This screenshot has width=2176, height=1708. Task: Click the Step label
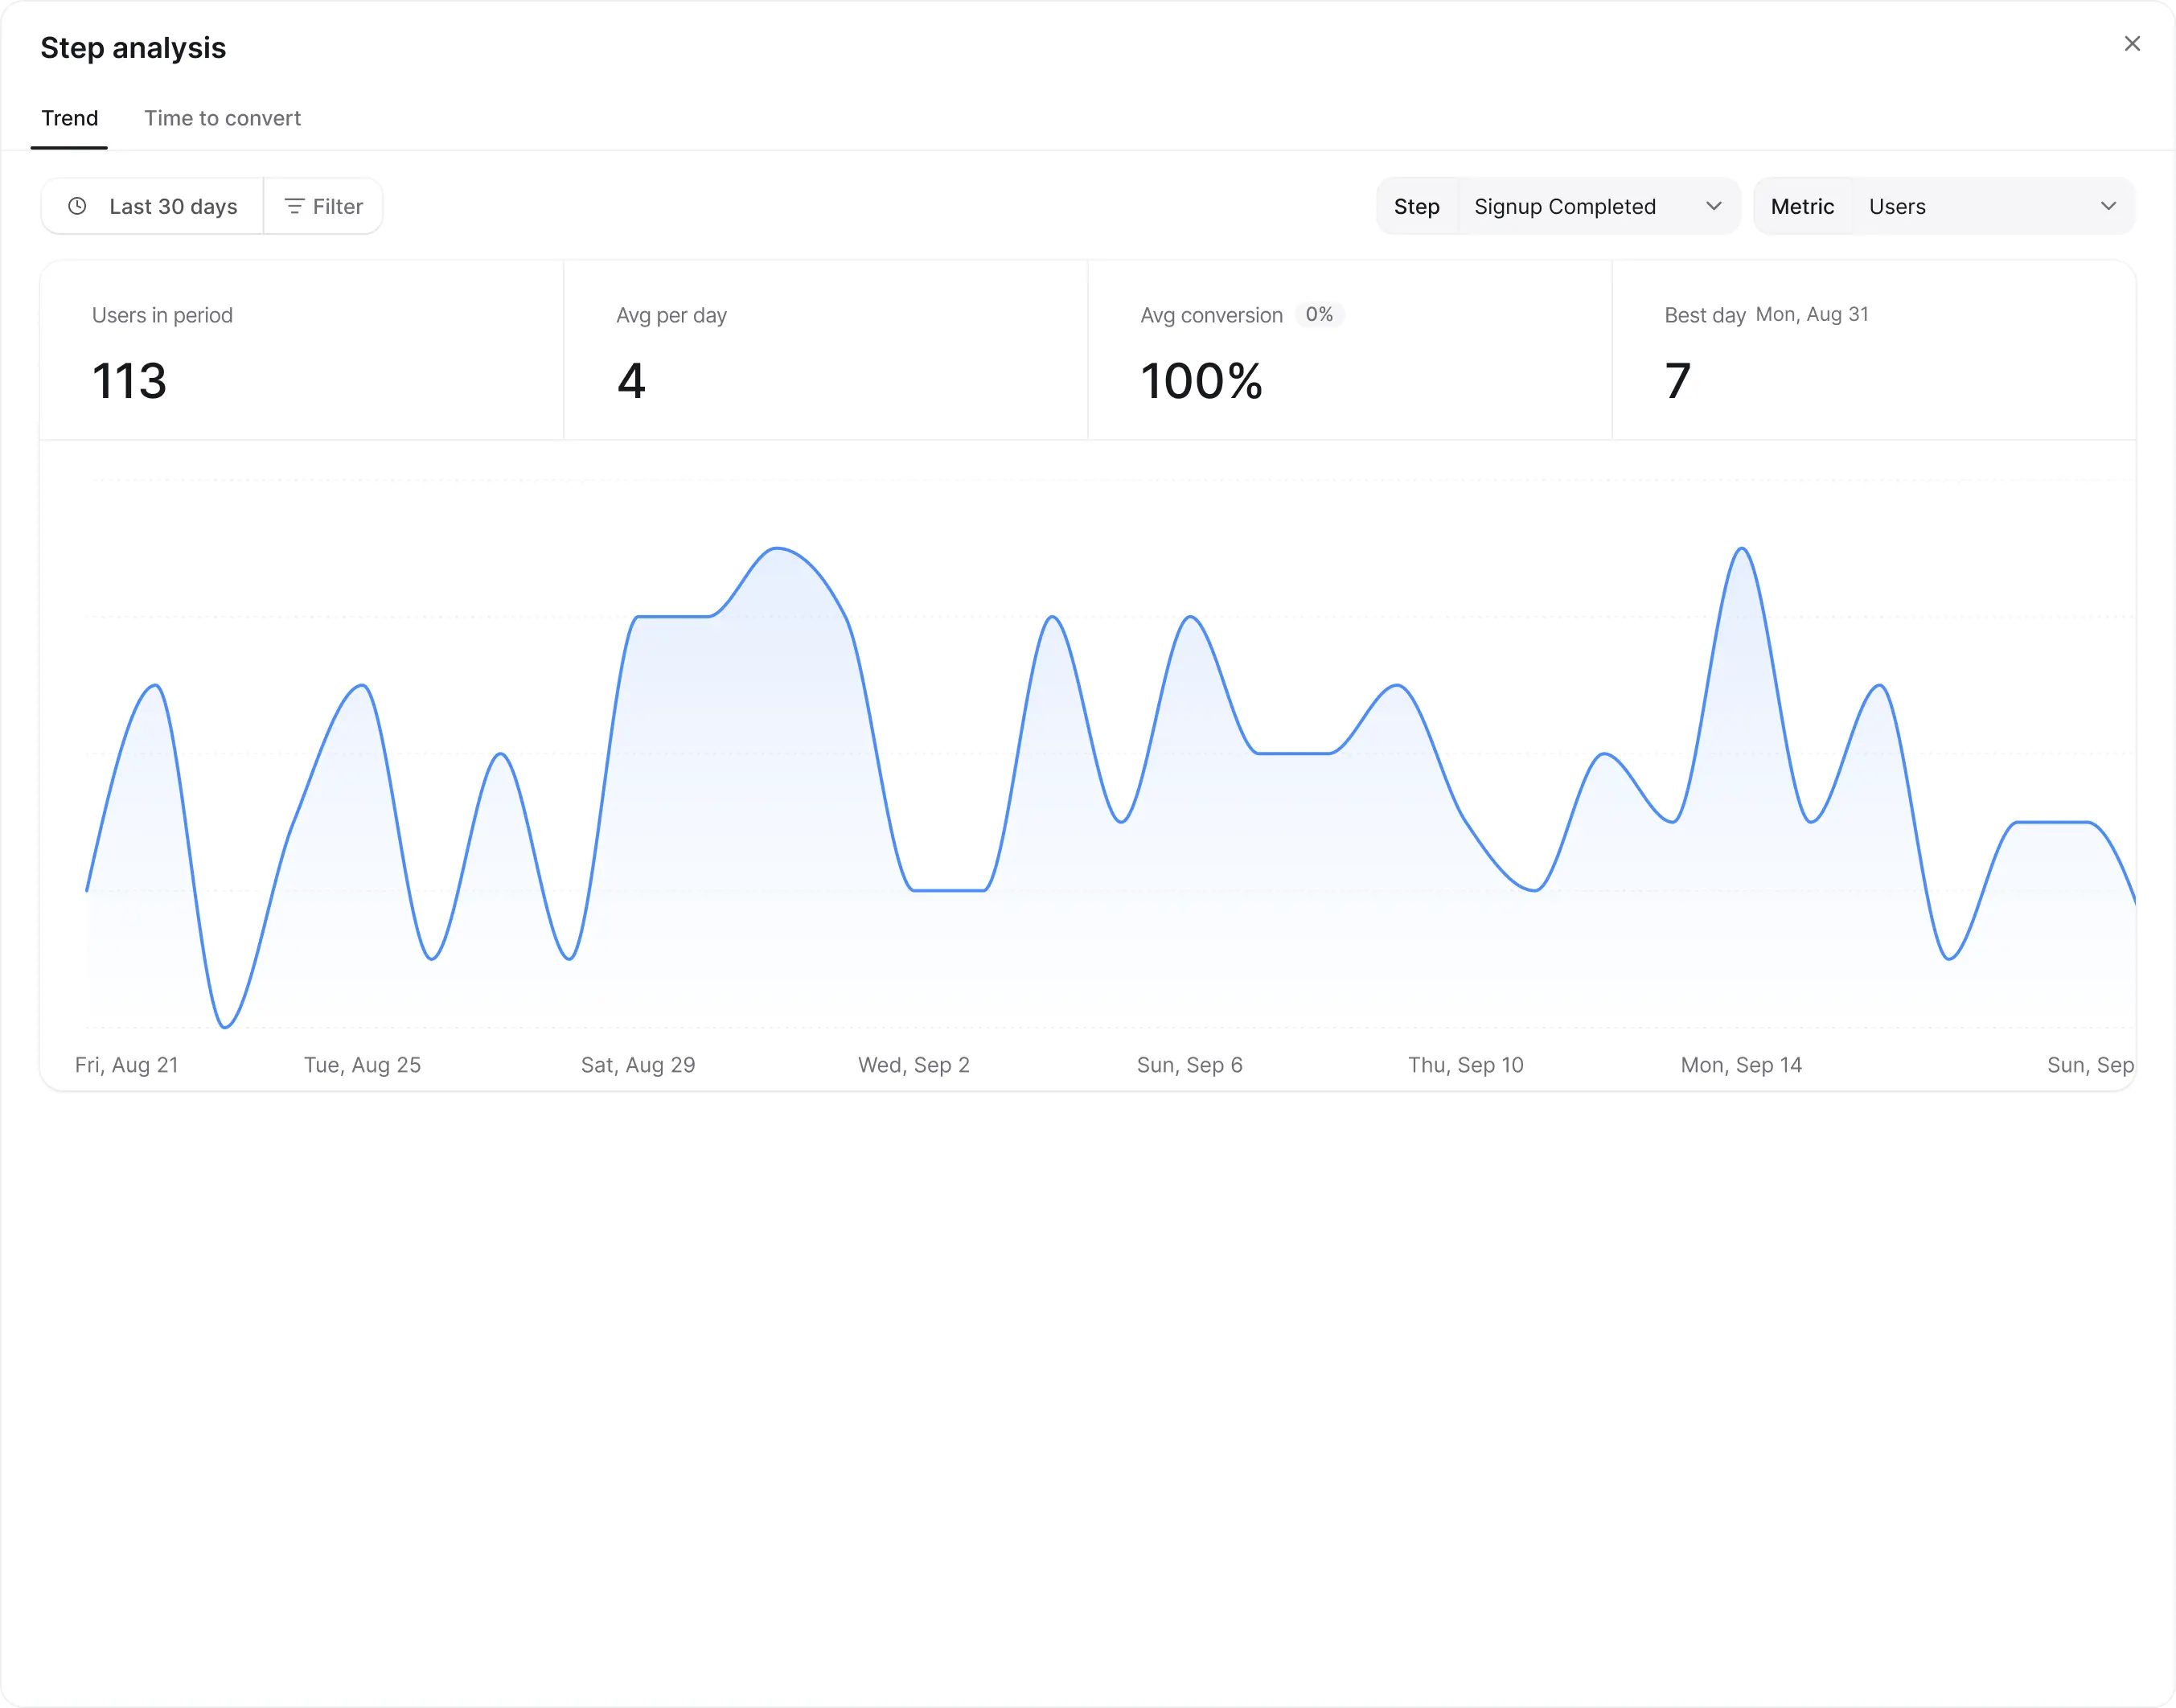[x=1416, y=206]
